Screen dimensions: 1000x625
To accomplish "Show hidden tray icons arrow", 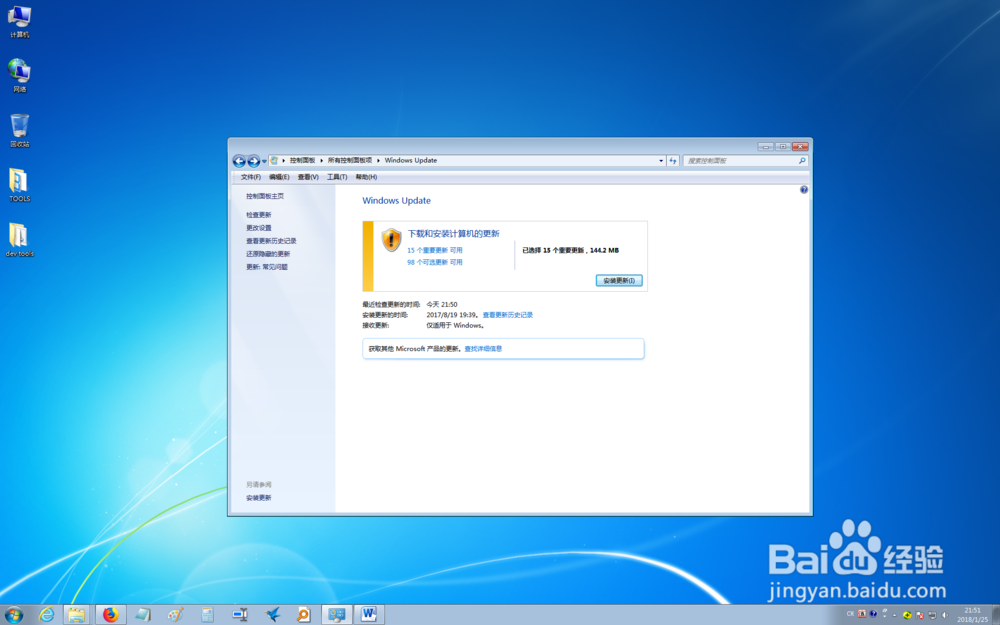I will point(895,615).
